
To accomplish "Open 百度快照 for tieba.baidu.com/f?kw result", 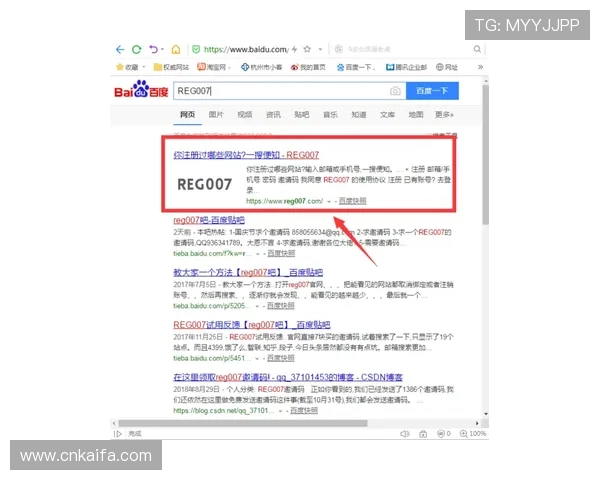I will 281,253.
